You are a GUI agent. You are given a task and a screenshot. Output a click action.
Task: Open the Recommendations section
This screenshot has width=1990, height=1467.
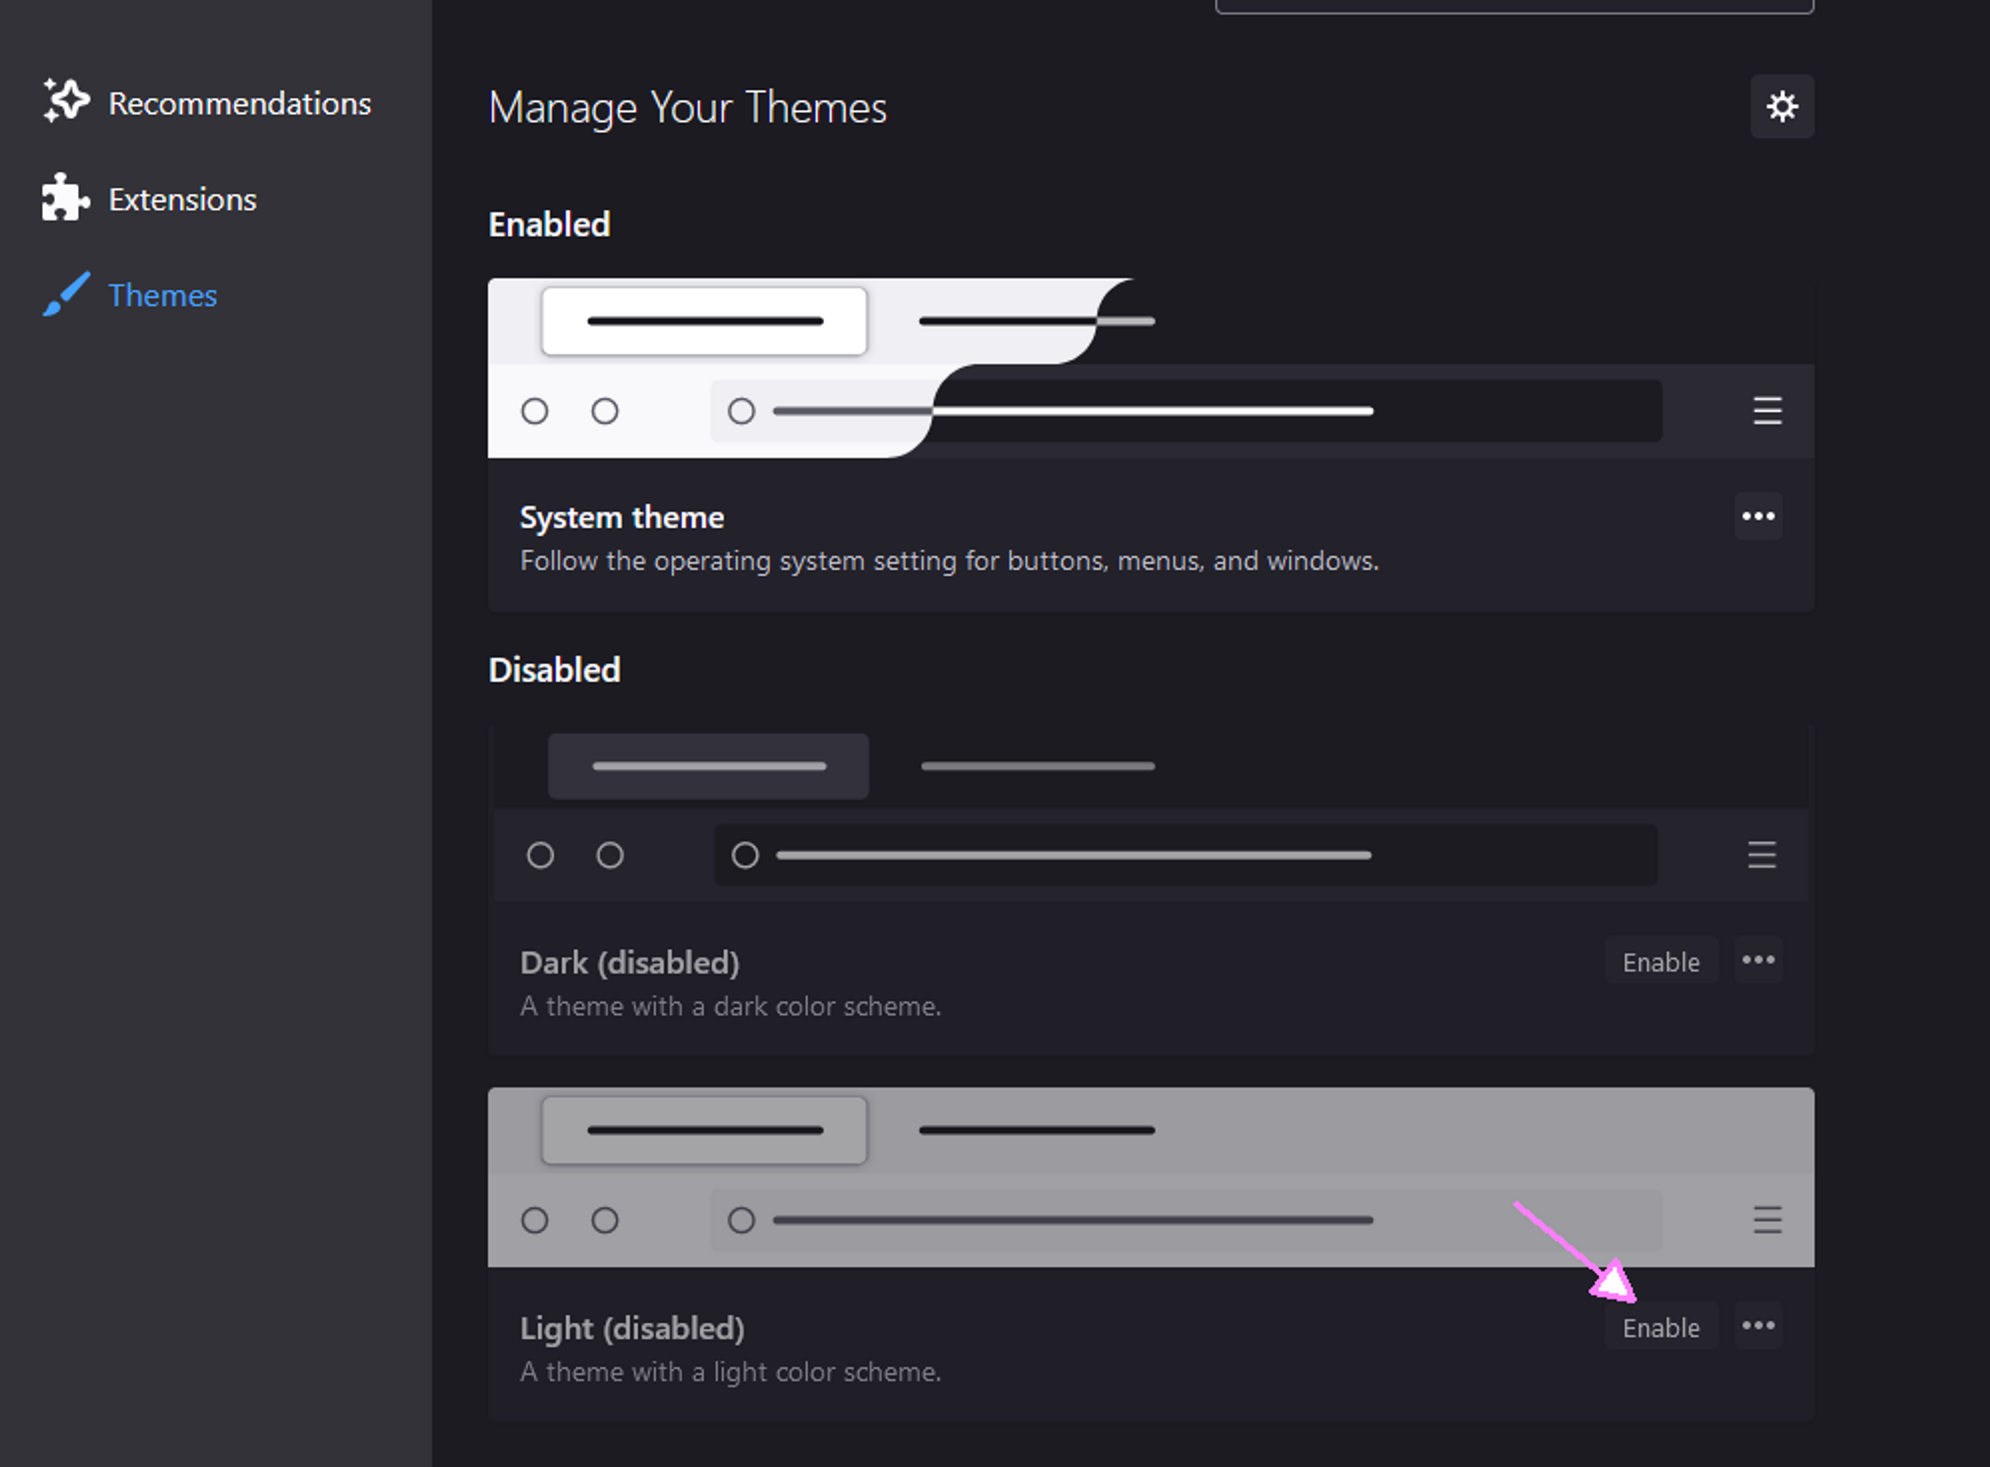[239, 104]
